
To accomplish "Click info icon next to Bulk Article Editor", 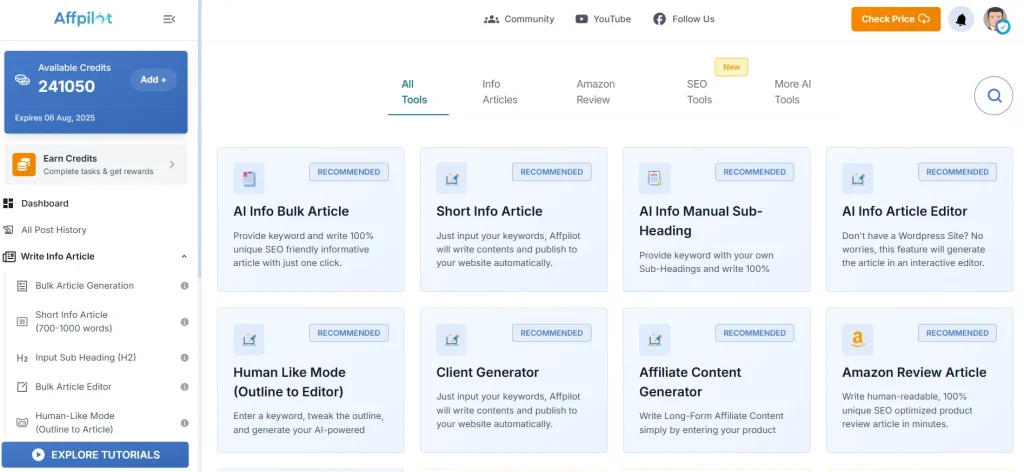I will [184, 387].
